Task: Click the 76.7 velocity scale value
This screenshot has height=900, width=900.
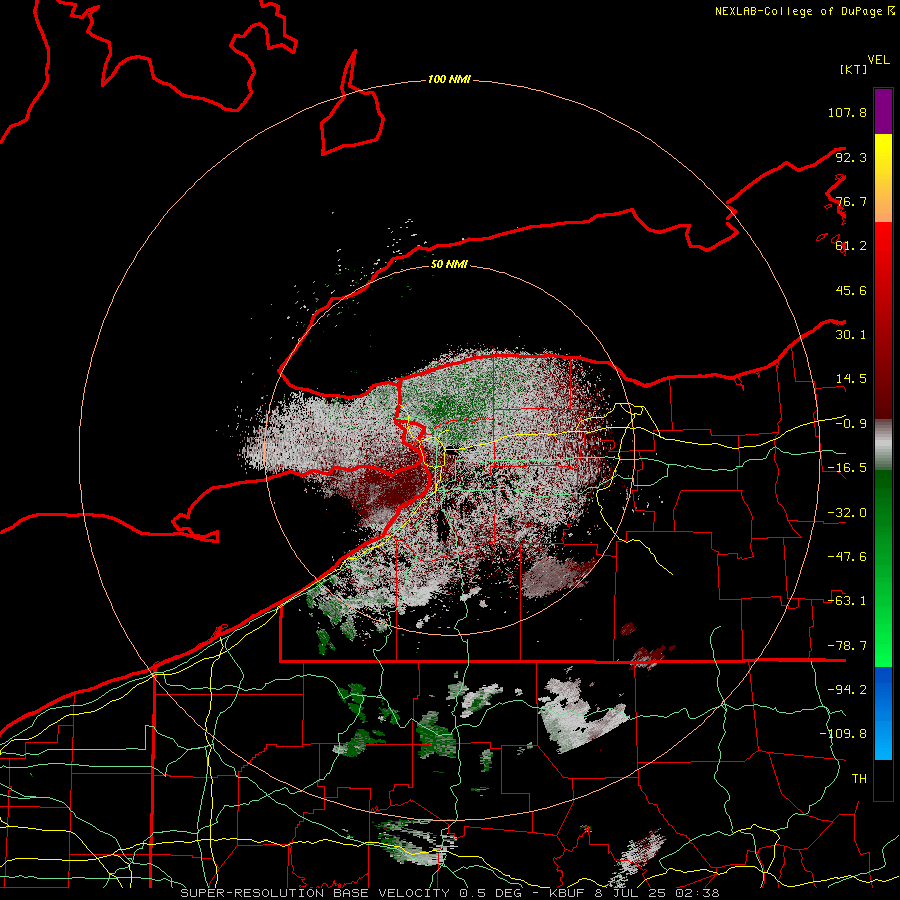Action: click(851, 201)
